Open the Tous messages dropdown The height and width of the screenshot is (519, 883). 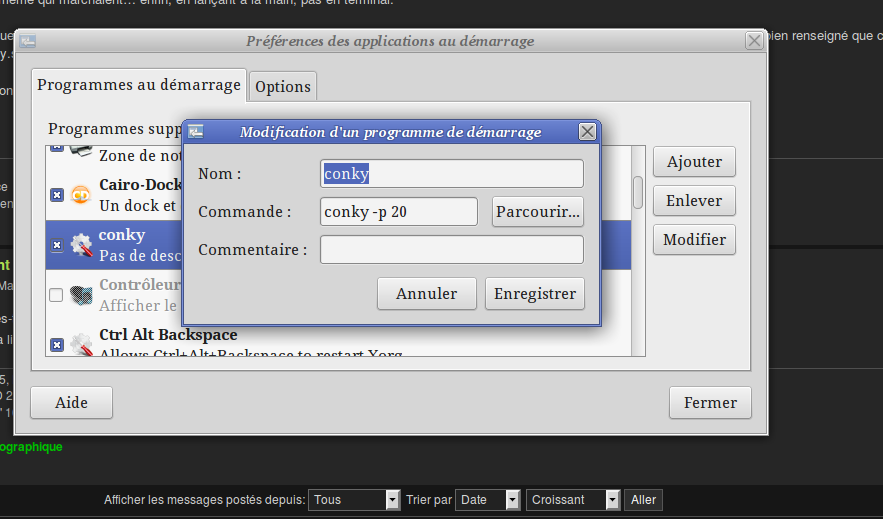click(354, 500)
